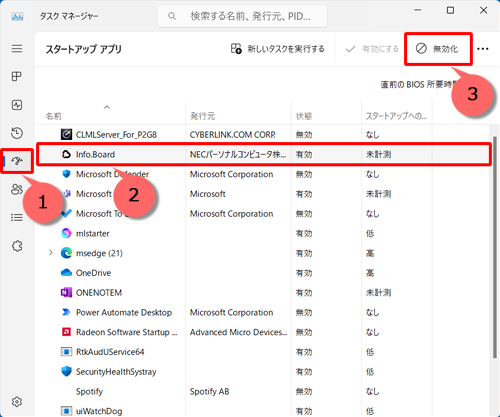The width and height of the screenshot is (500, 417).
Task: Open the hamburger navigation menu
Action: pos(17,49)
